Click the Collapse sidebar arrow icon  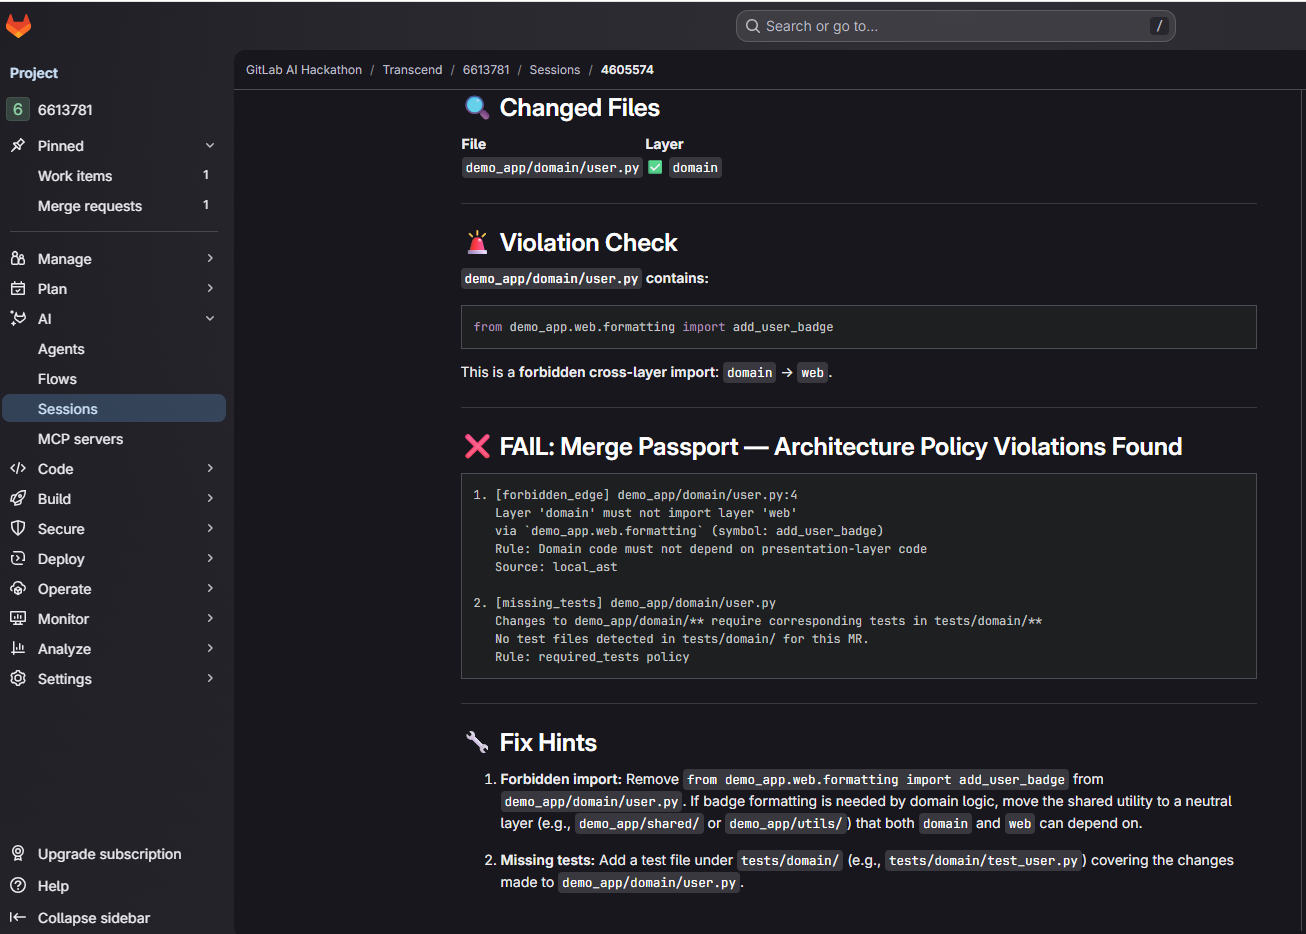pyautogui.click(x=18, y=918)
